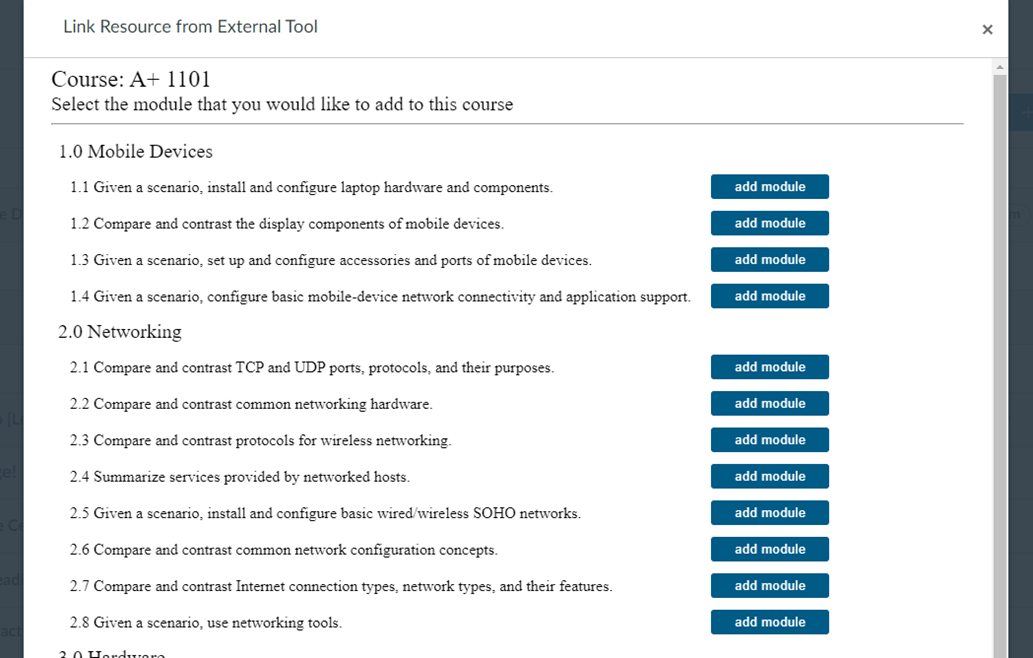This screenshot has width=1033, height=658.
Task: Click the 2.0 Networking section heading
Action: [x=120, y=332]
